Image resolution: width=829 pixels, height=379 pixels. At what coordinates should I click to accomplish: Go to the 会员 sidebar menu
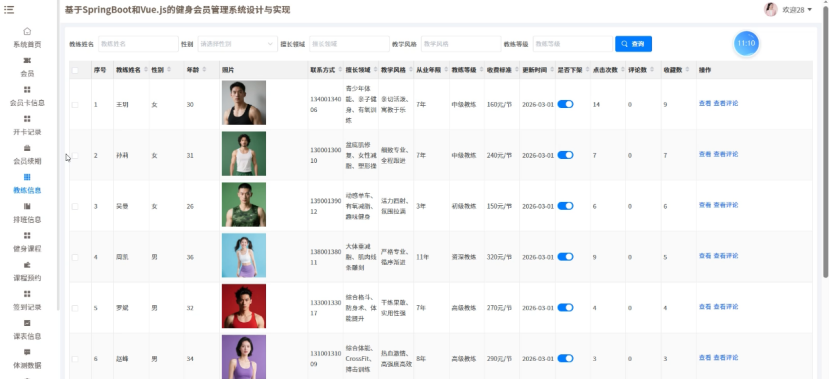27,73
